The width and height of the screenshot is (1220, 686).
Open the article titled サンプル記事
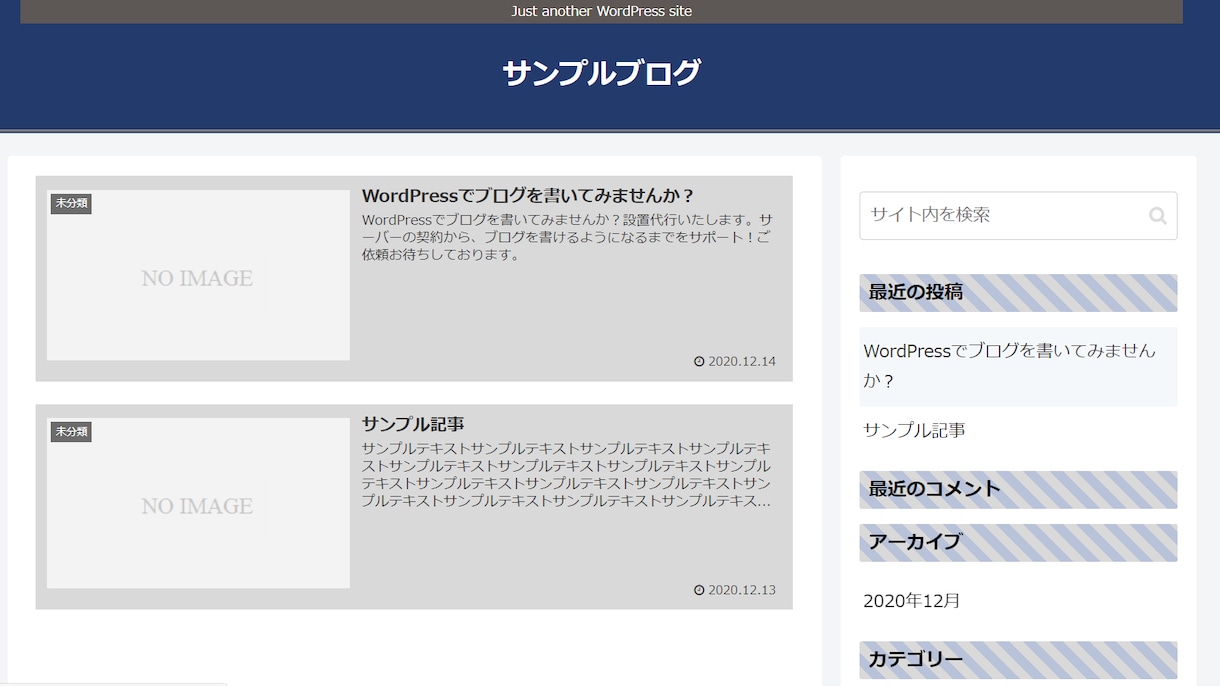[x=413, y=424]
